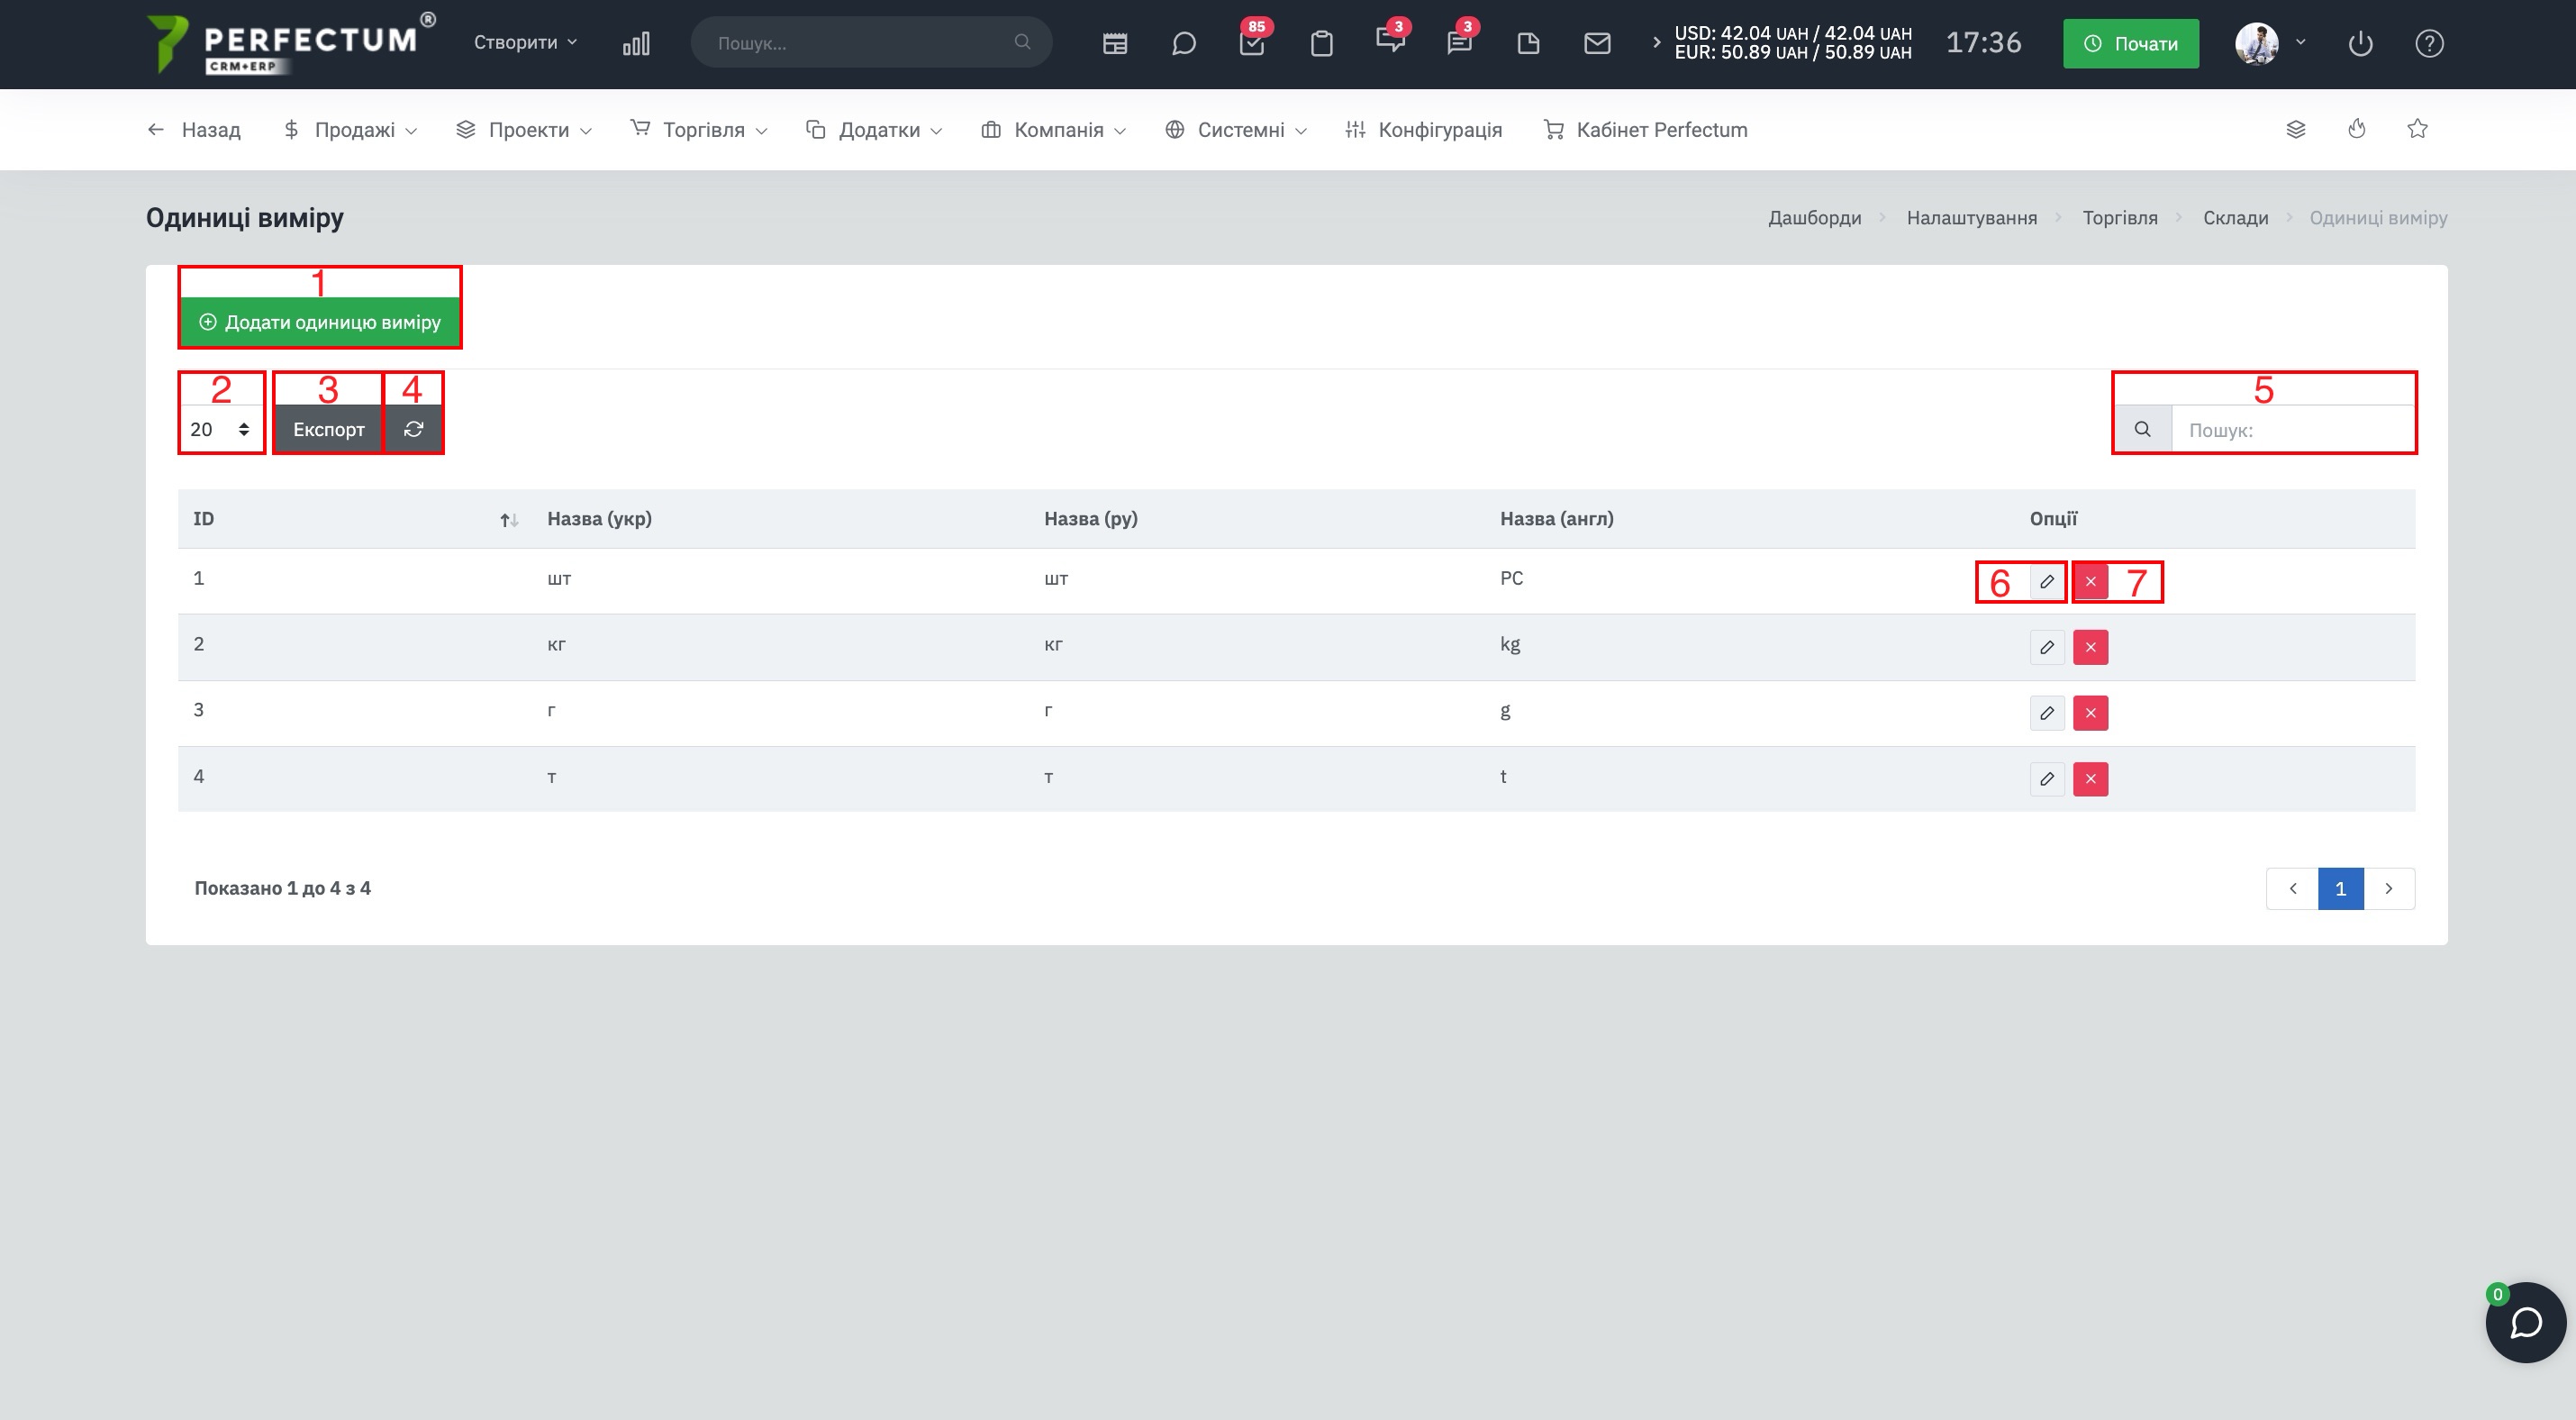Open the help question mark icon

(2429, 43)
